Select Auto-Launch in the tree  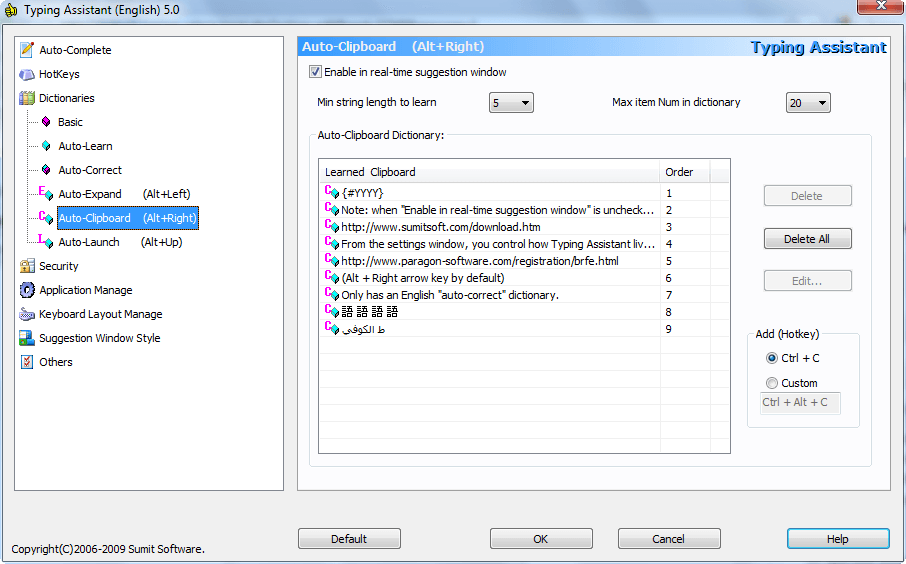[x=89, y=242]
